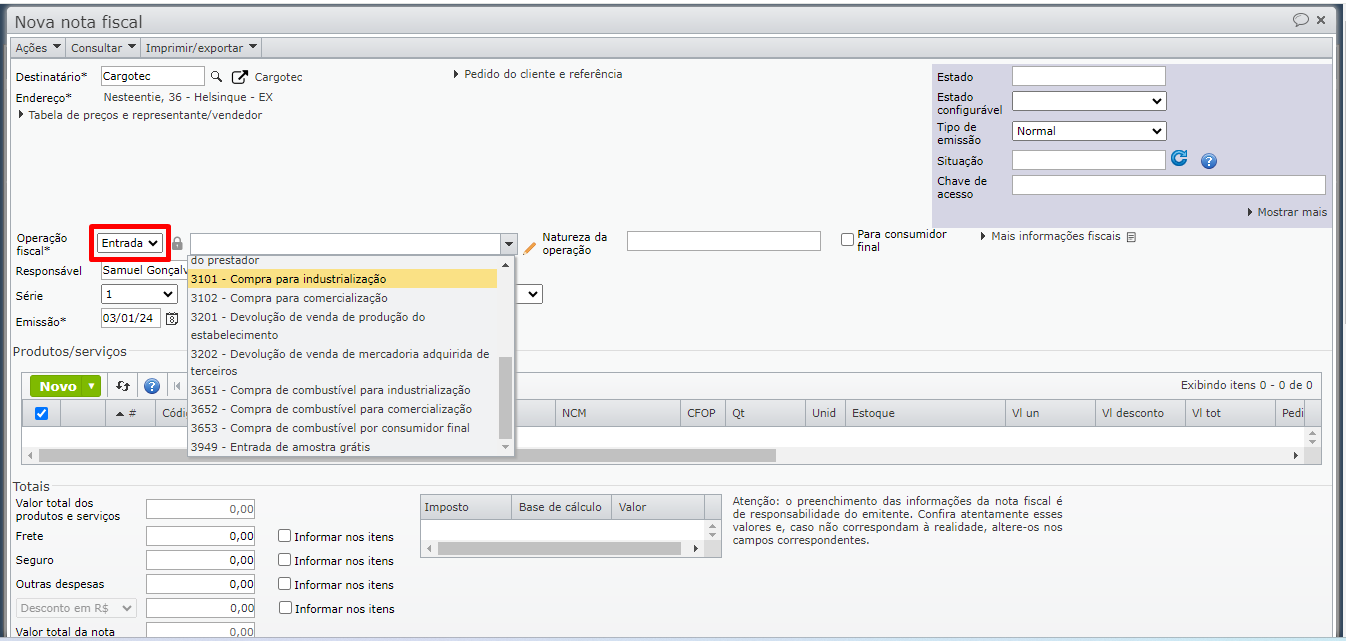1346x641 pixels.
Task: Click the Base de cálculo column header
Action: pos(560,507)
